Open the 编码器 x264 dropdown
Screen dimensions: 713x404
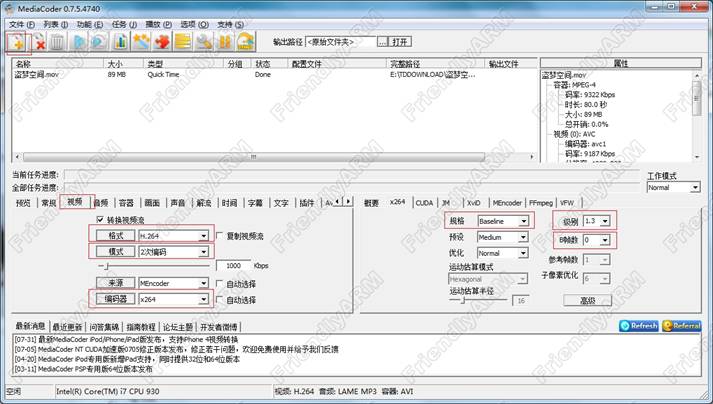tap(203, 299)
